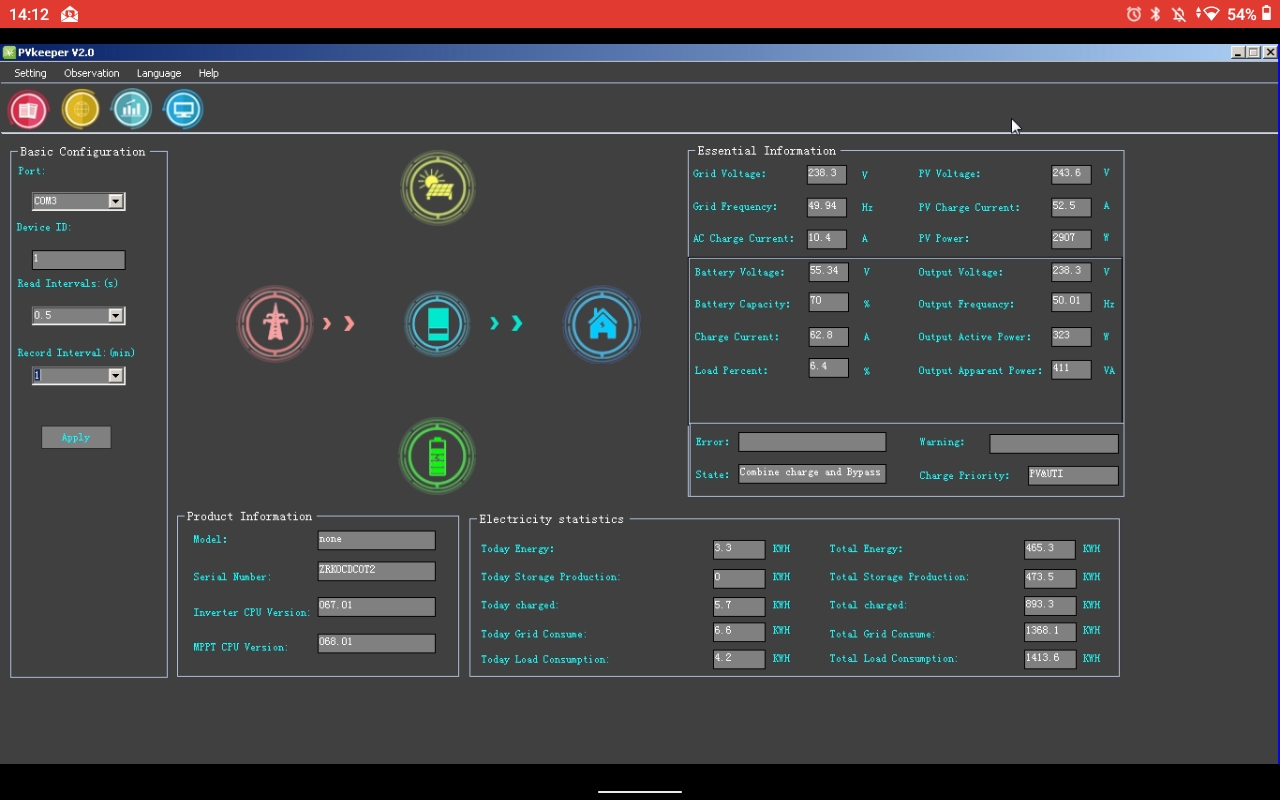1280x800 pixels.
Task: Click the green battery icon
Action: click(x=437, y=456)
